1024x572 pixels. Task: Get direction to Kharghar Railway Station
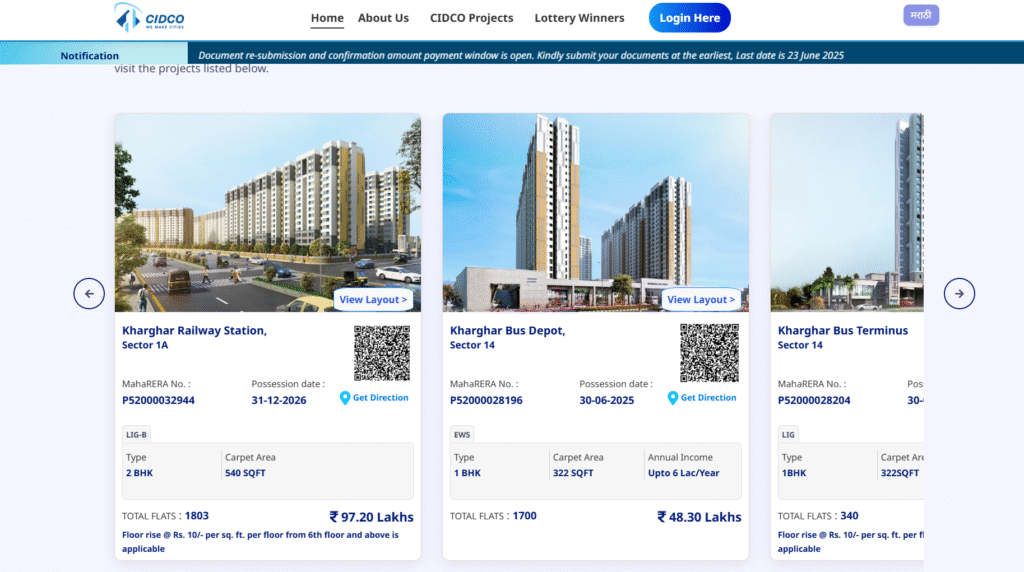pos(381,398)
